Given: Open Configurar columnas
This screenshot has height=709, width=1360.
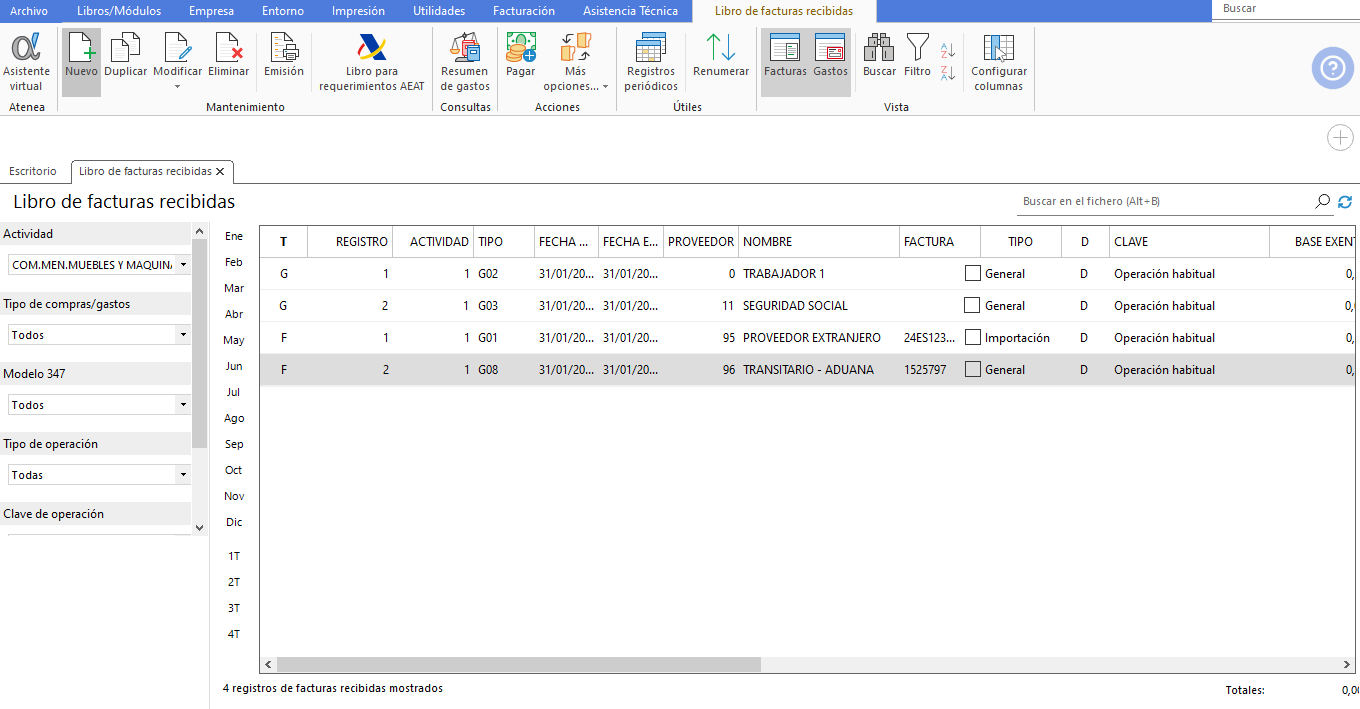Looking at the screenshot, I should 998,62.
